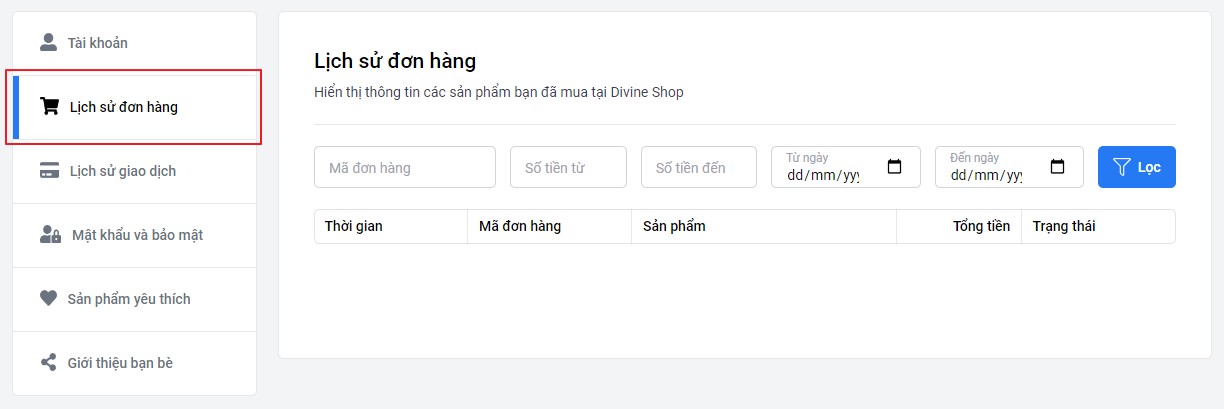
Task: Click the Sản phẩm column header
Action: pyautogui.click(x=764, y=226)
